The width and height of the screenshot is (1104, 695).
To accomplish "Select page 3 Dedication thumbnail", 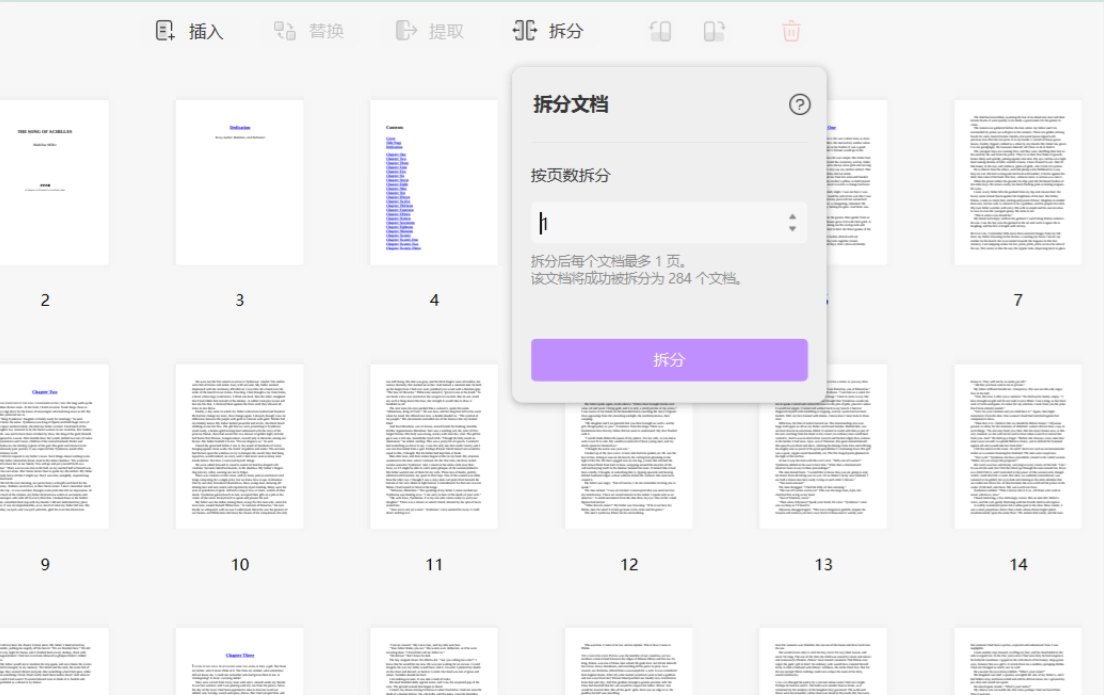I will (239, 182).
